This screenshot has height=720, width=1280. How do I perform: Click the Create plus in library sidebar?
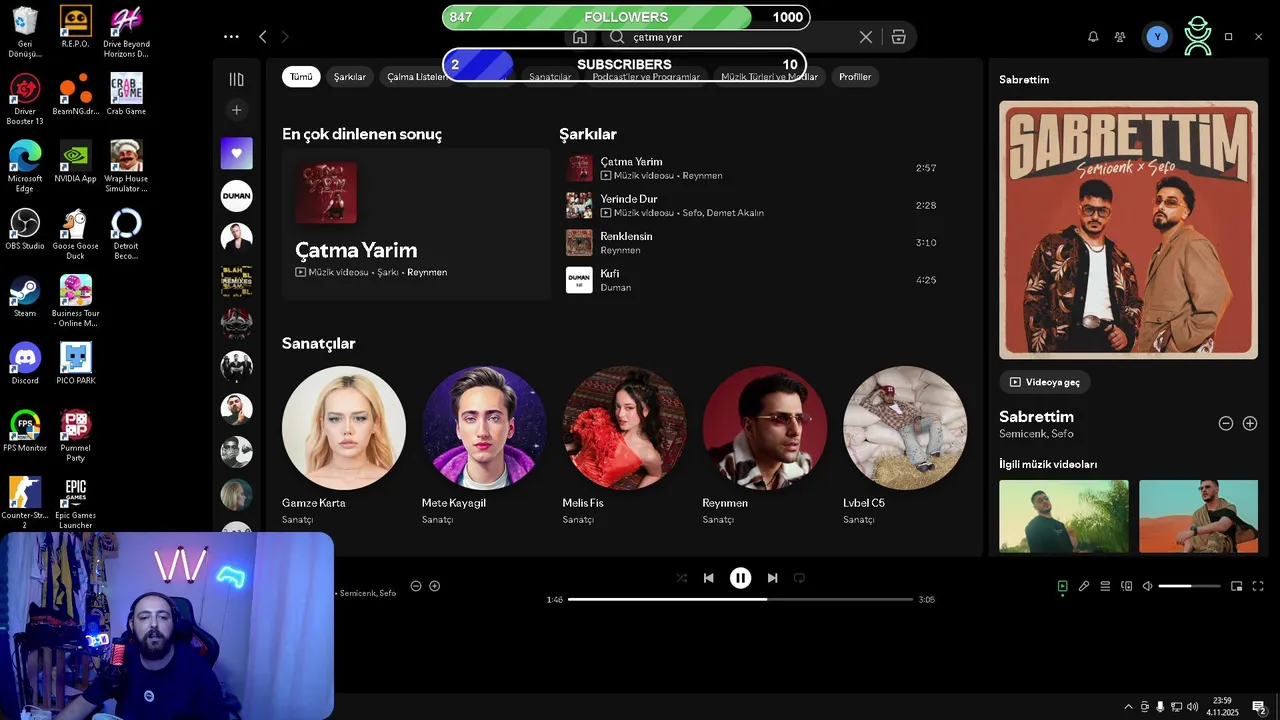(237, 110)
